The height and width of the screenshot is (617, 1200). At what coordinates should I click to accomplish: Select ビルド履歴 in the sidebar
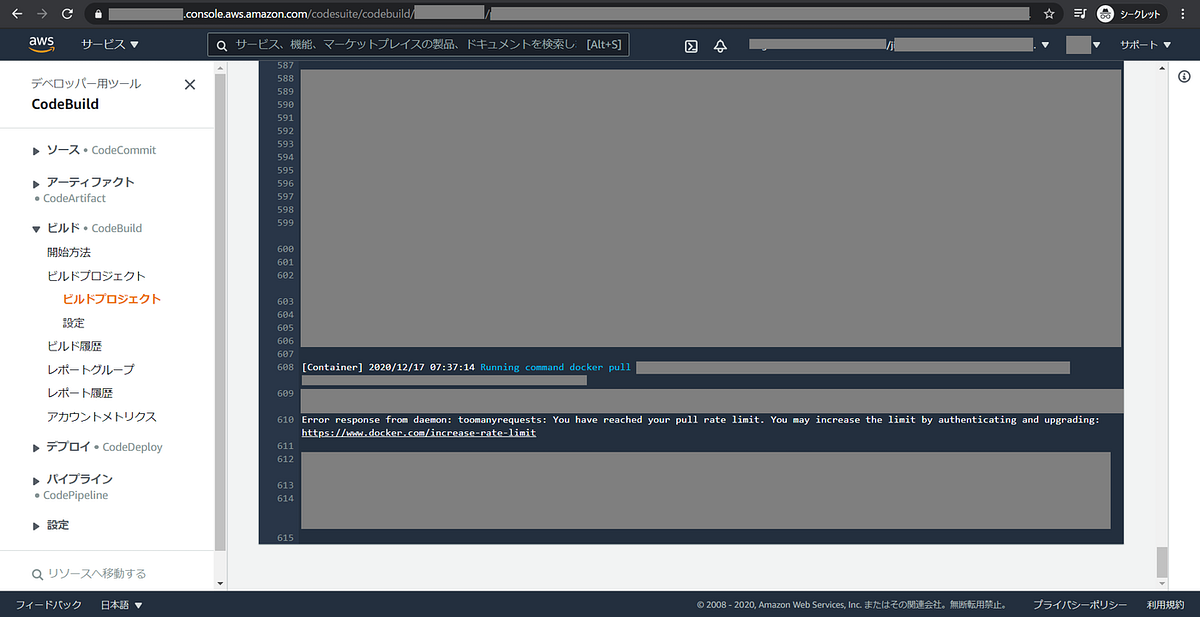(73, 346)
